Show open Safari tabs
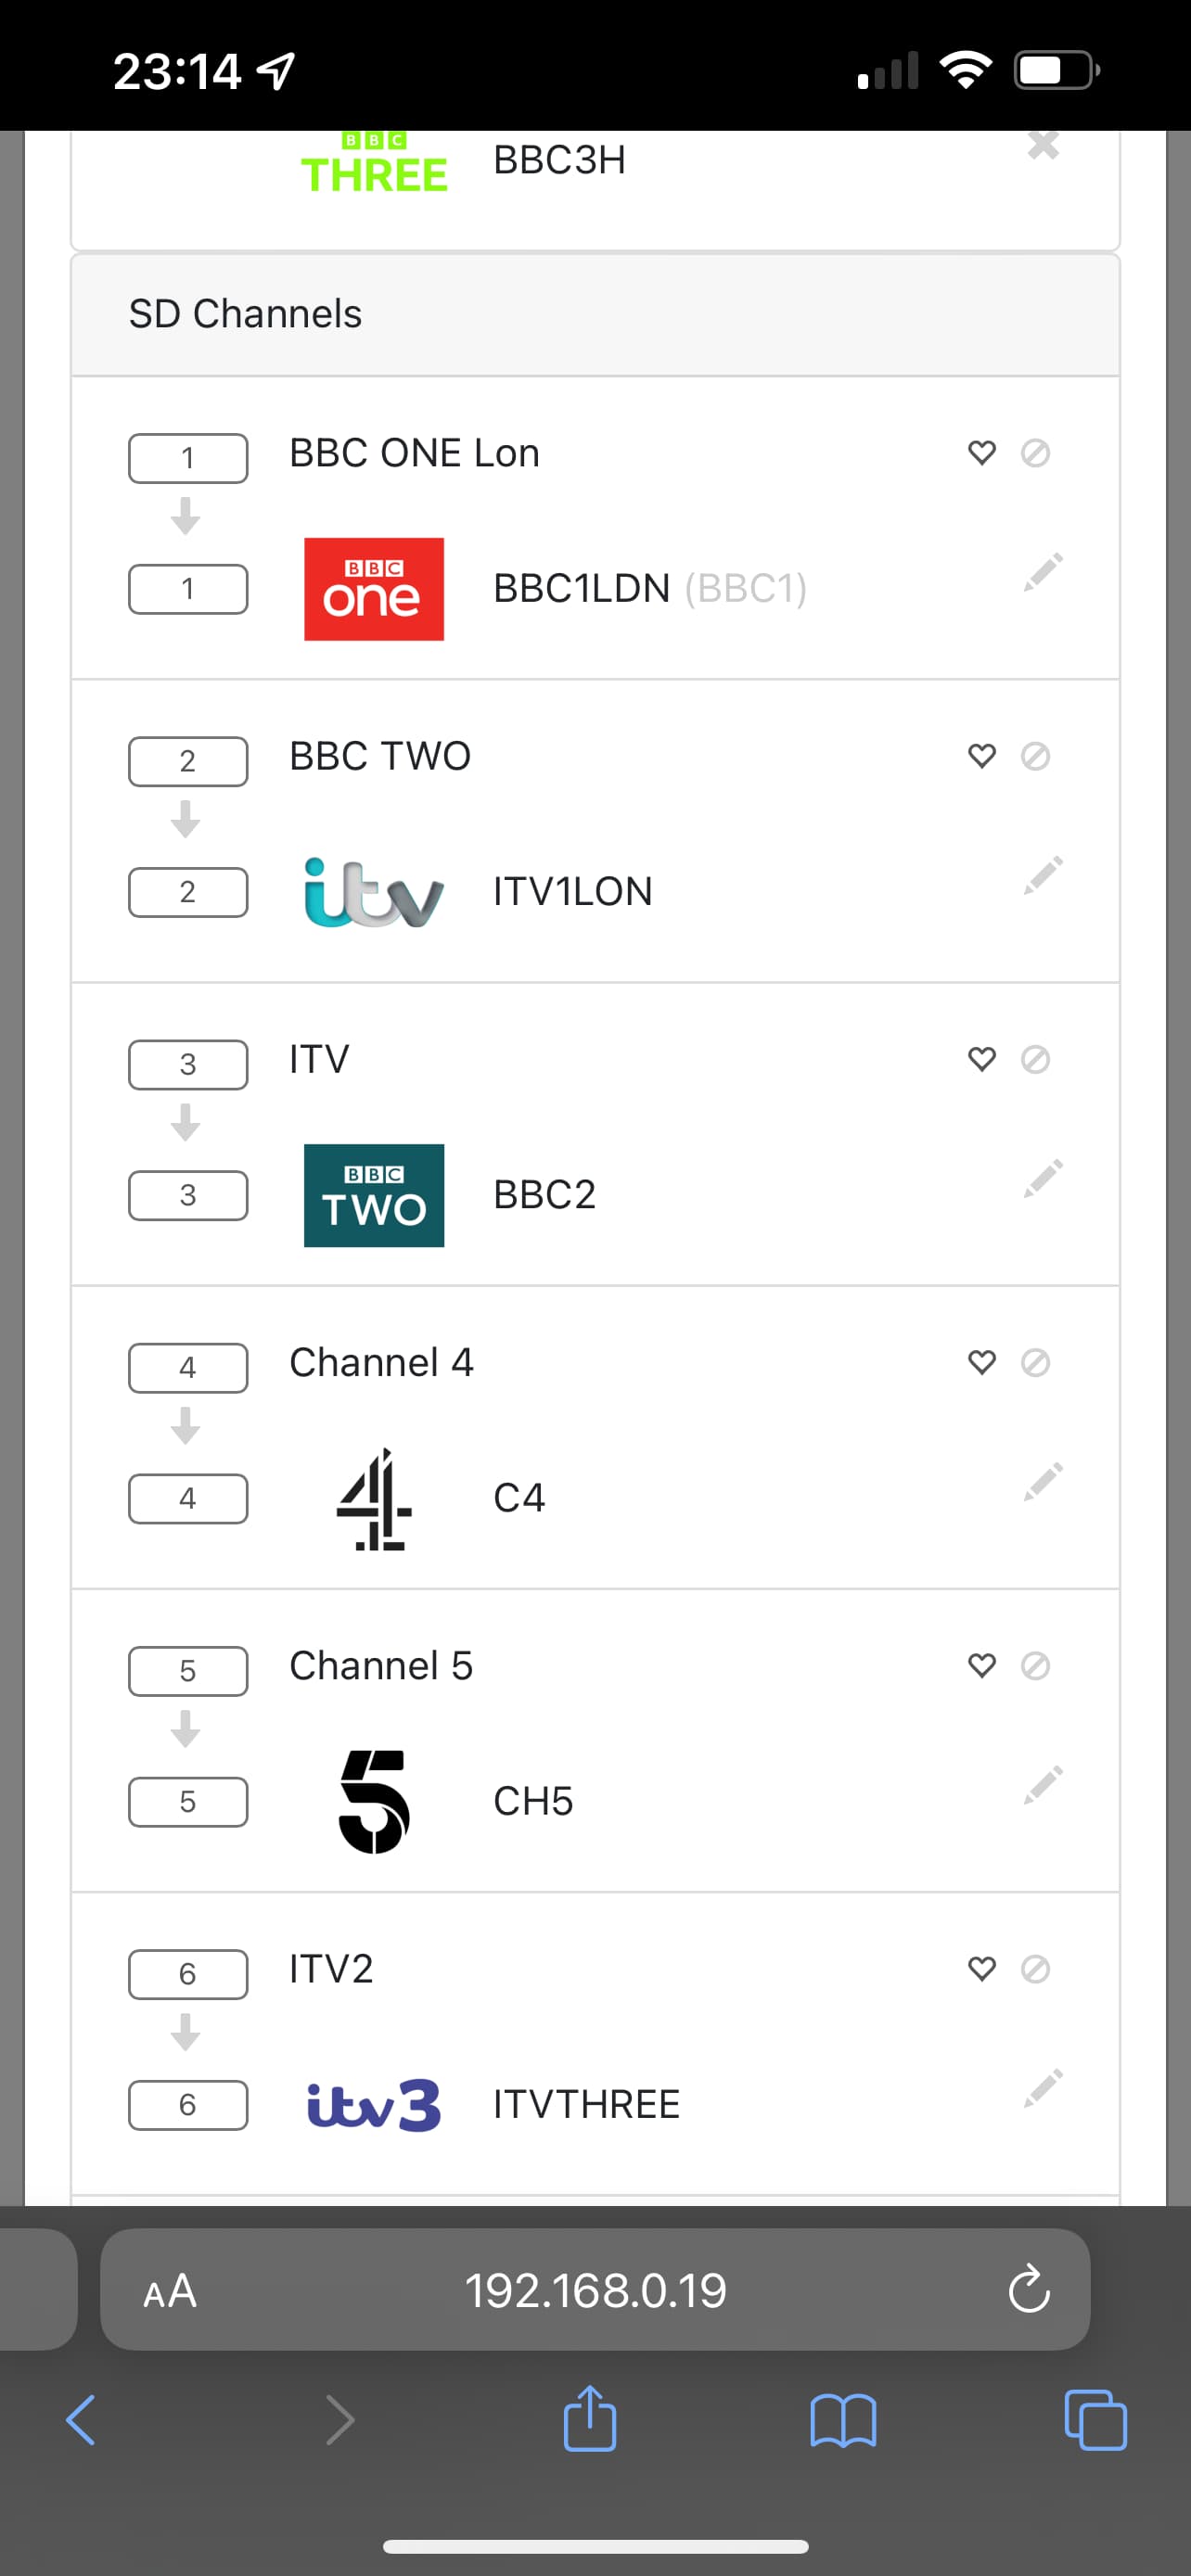Viewport: 1191px width, 2576px height. click(1096, 2421)
